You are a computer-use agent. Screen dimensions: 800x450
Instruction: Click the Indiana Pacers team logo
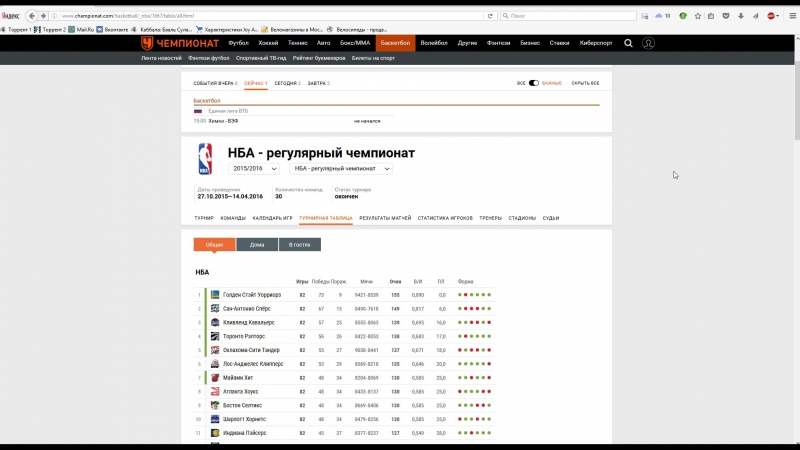coord(215,433)
